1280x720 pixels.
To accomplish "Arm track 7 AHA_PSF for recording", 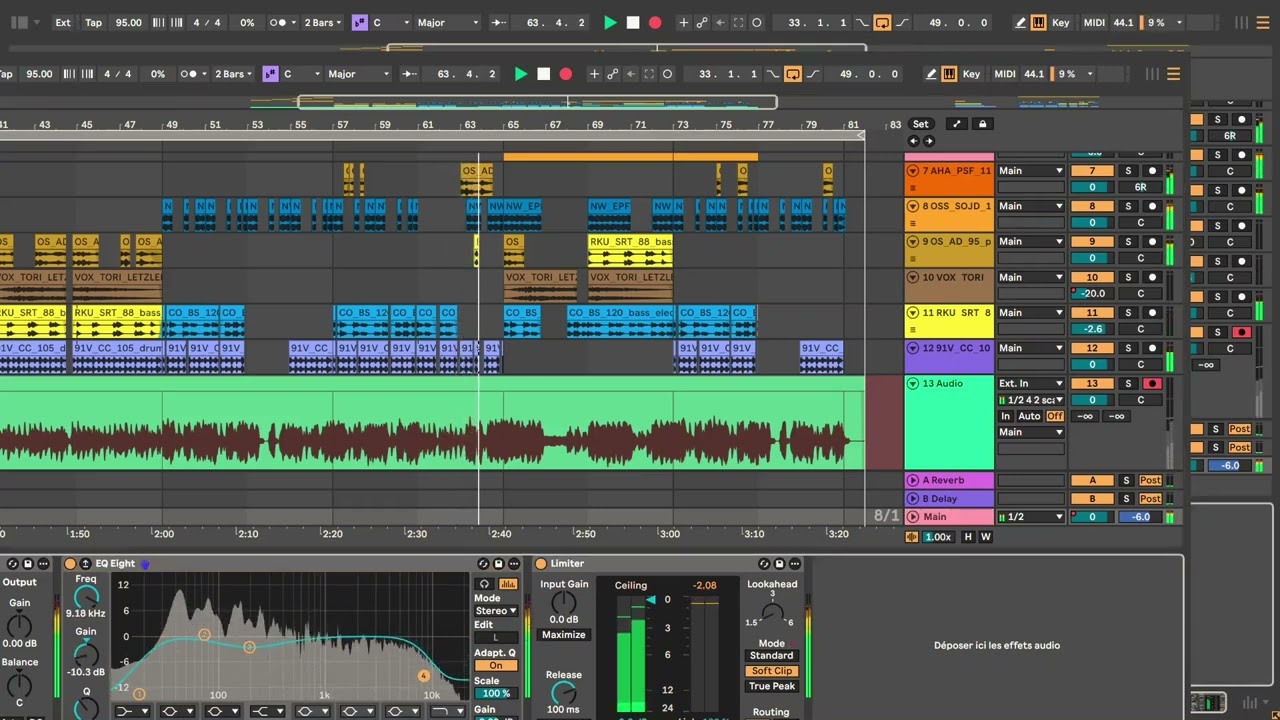I will click(1152, 171).
